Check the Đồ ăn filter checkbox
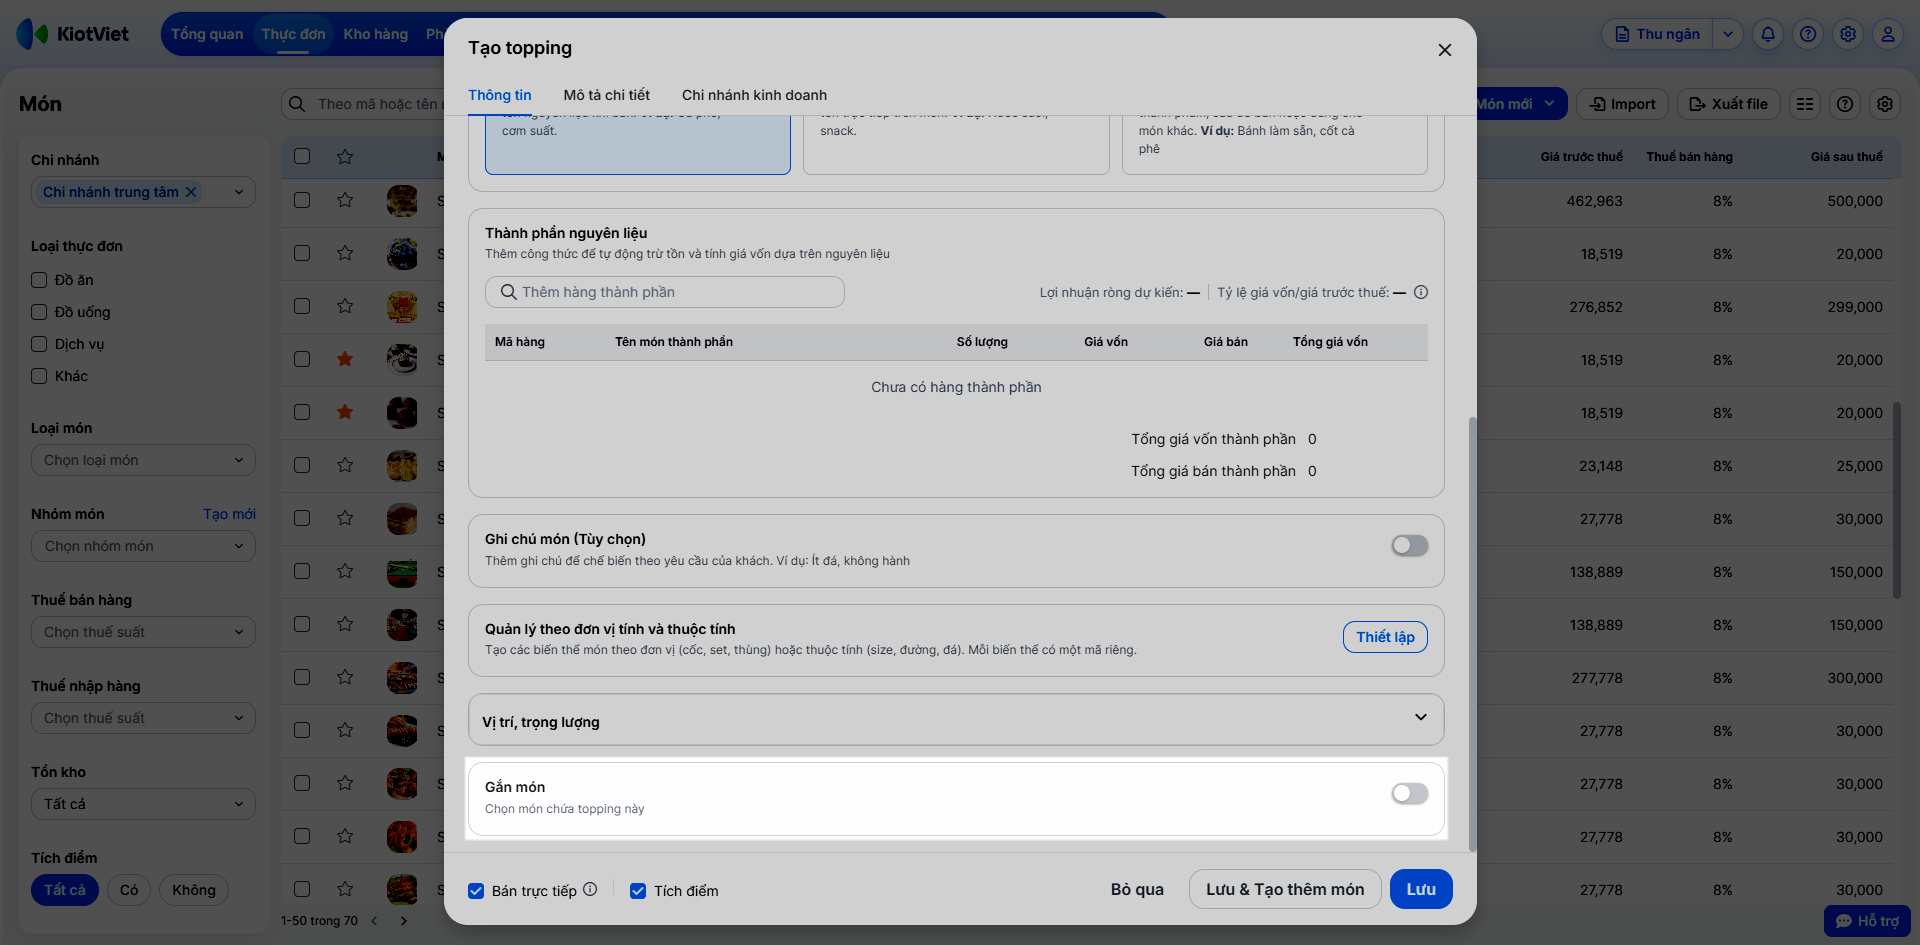 click(39, 280)
